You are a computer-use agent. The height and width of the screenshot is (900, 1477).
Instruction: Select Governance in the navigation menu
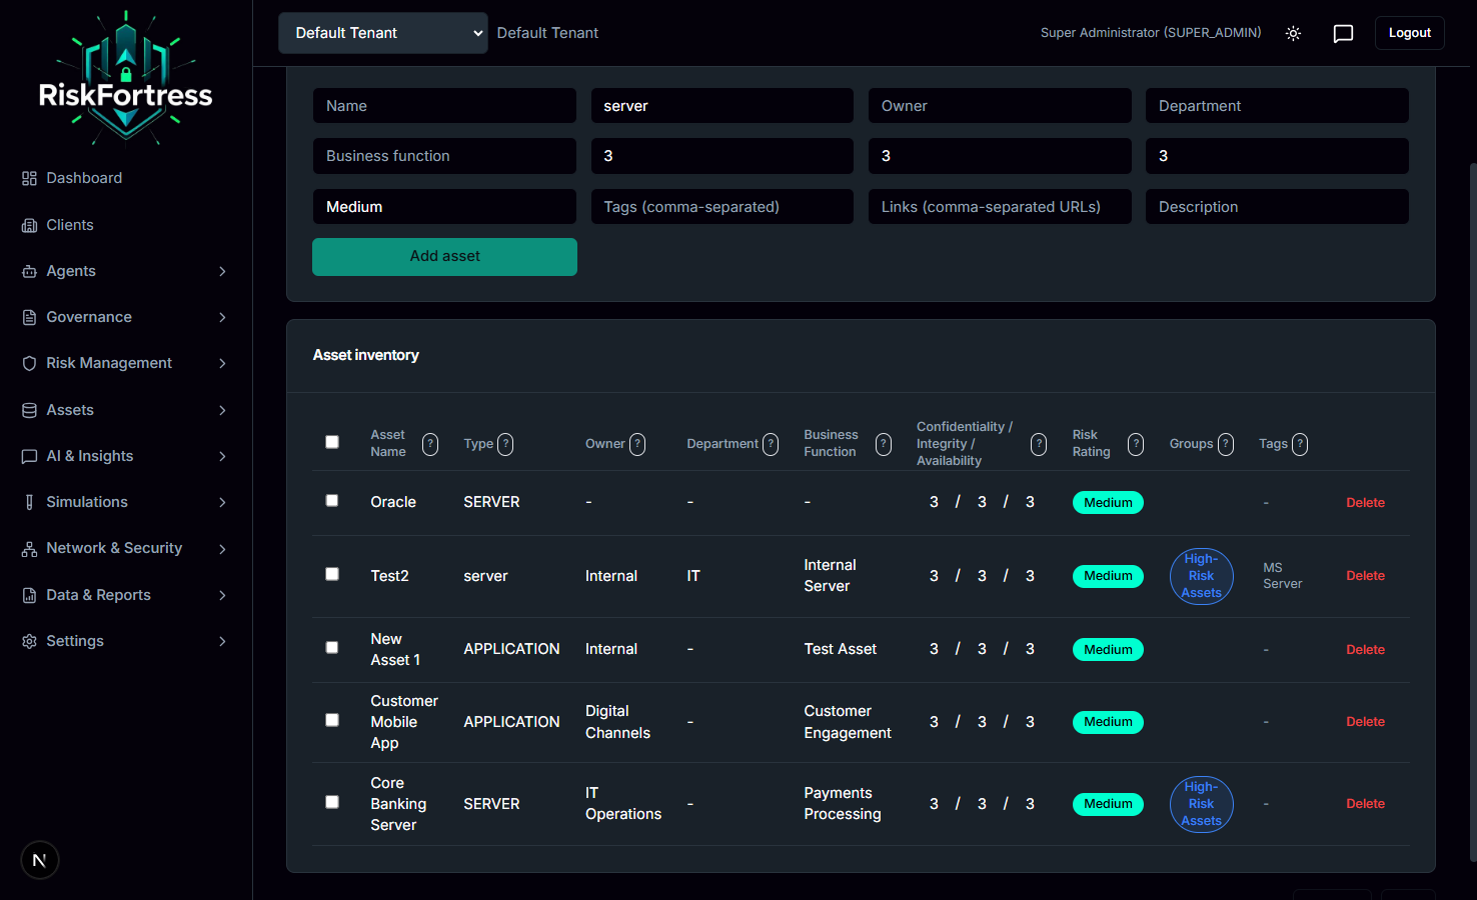coord(90,317)
